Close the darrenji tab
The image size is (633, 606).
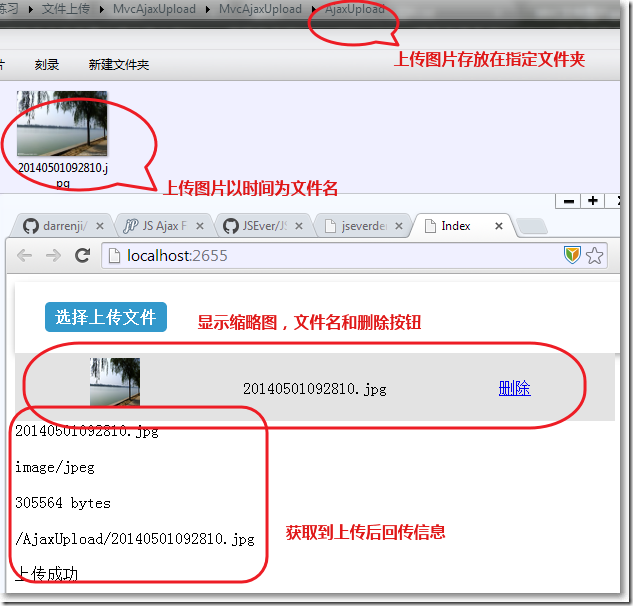(x=100, y=226)
